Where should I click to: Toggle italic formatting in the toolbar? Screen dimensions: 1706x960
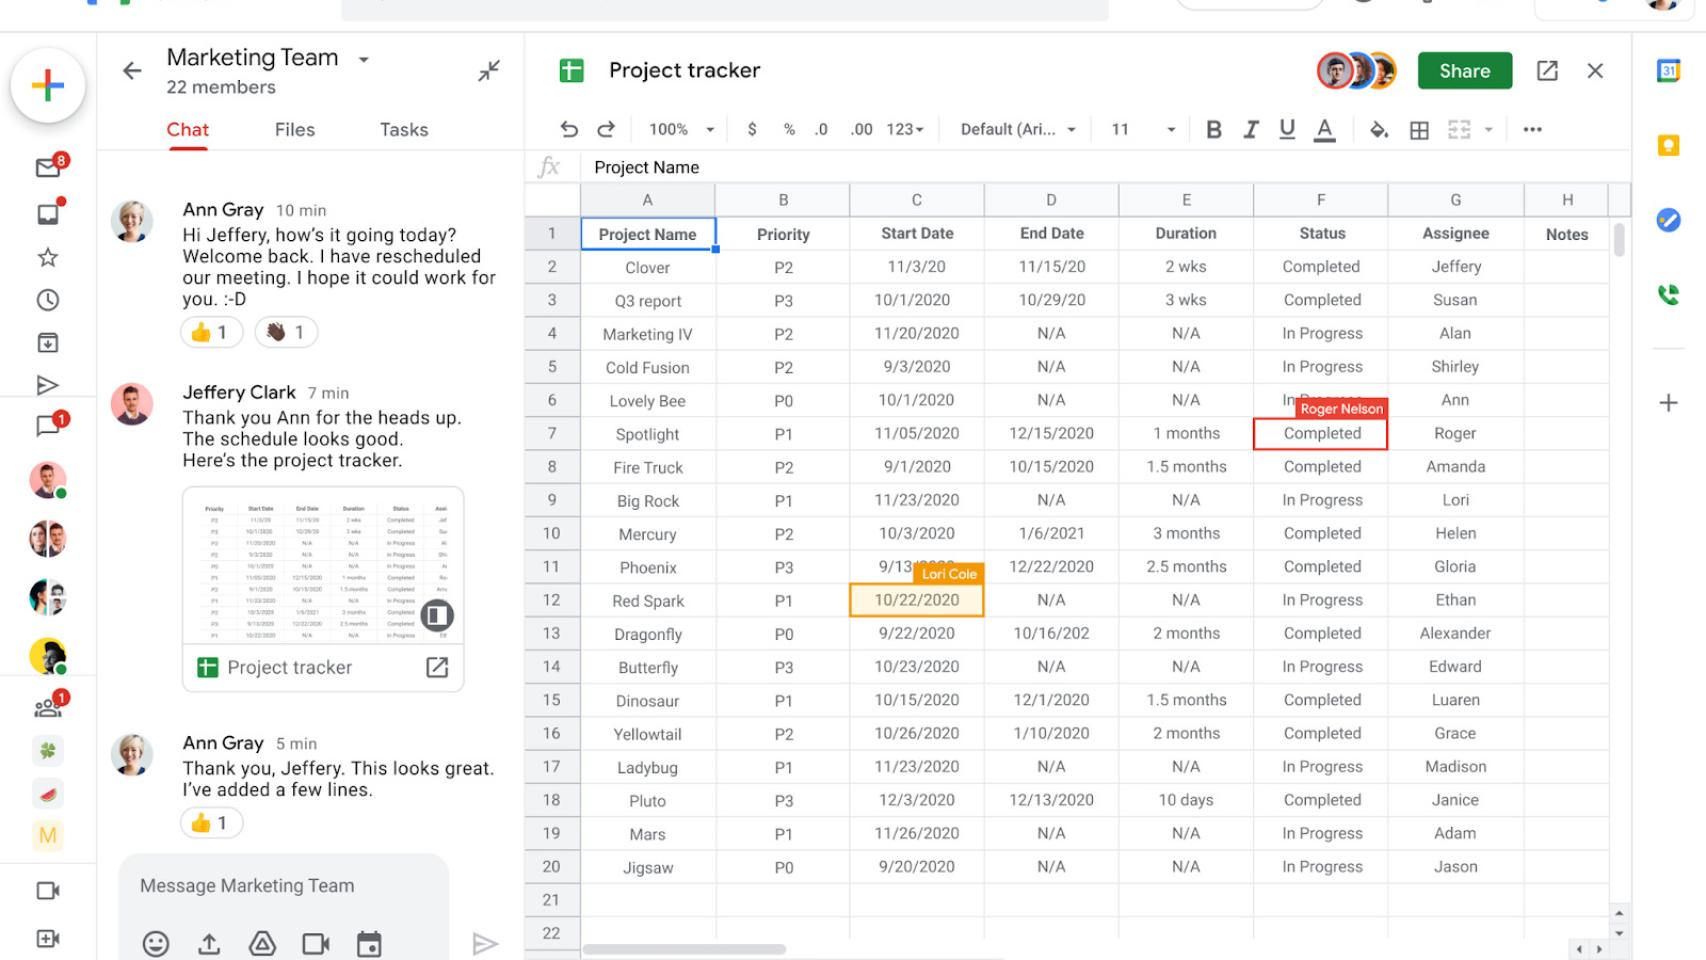pyautogui.click(x=1250, y=129)
